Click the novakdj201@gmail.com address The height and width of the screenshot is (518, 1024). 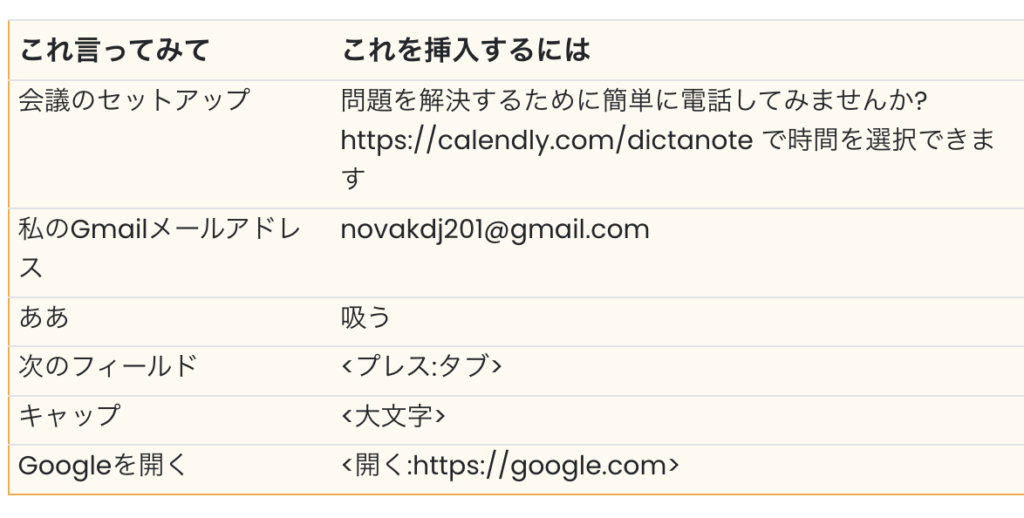pos(495,230)
